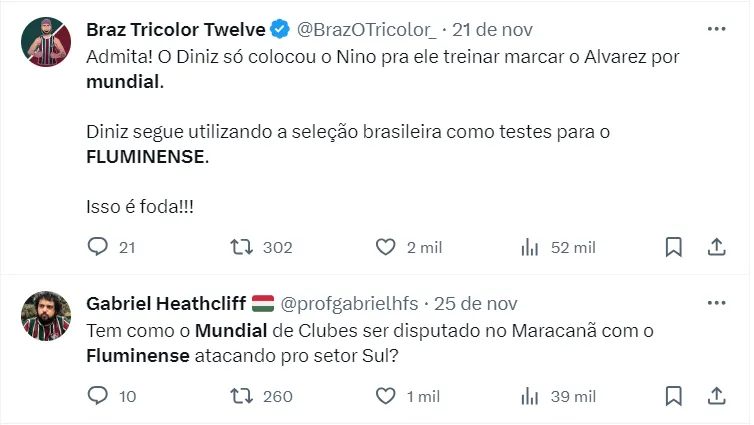View analytics for the 39 mil views tweet
The image size is (754, 425).
click(x=530, y=396)
